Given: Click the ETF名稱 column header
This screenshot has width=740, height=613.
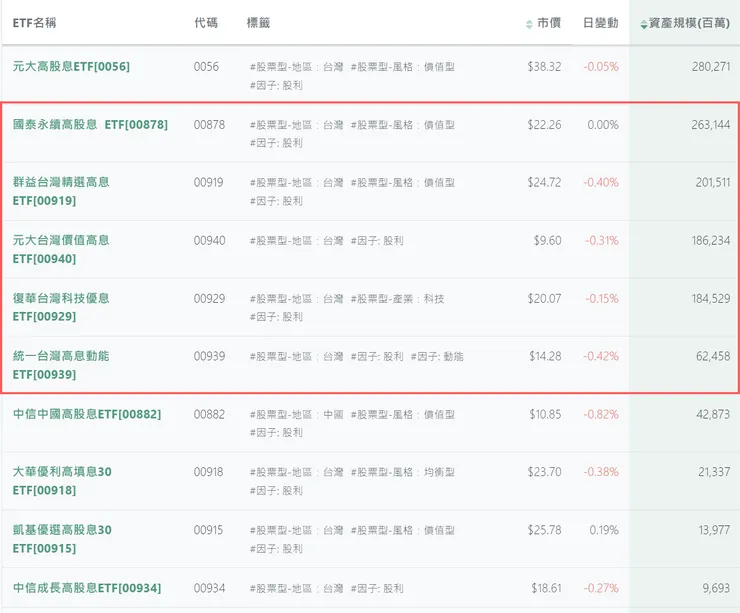Looking at the screenshot, I should click(35, 22).
